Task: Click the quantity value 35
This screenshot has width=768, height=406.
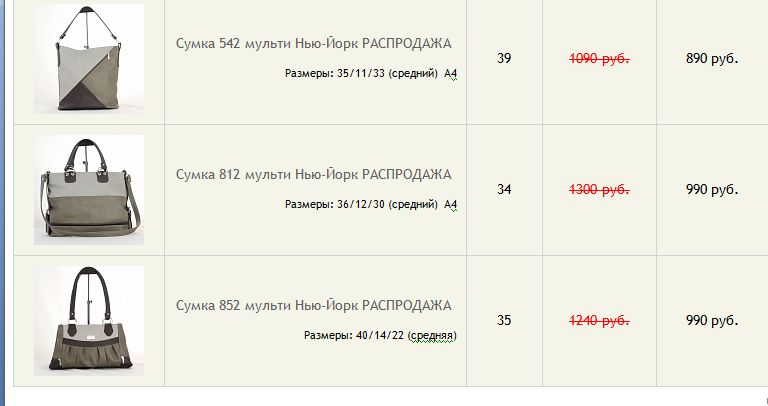Action: point(504,320)
